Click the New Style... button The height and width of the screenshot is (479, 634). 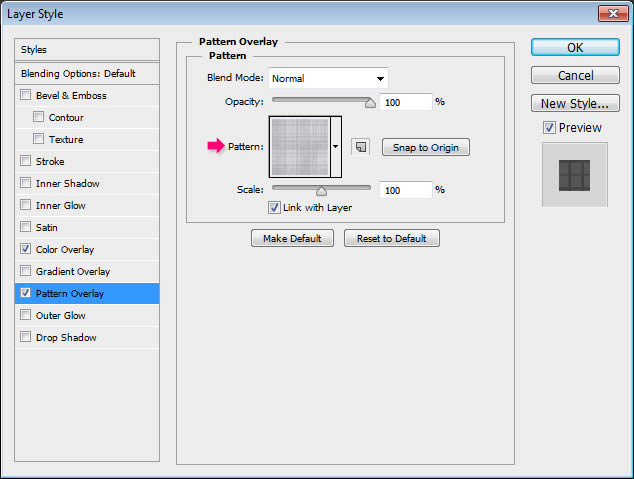tap(575, 103)
